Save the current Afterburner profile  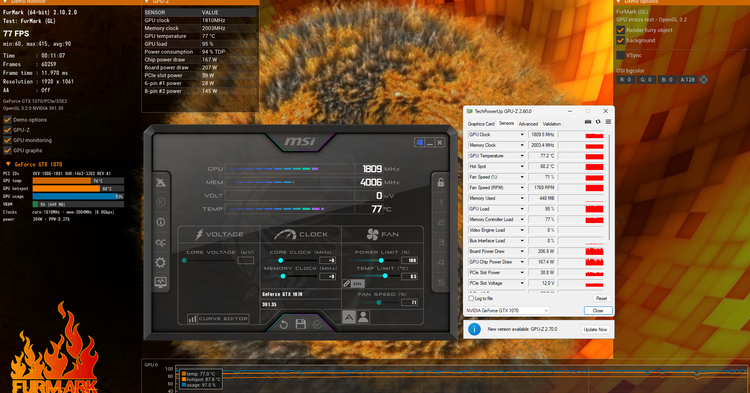[x=300, y=325]
